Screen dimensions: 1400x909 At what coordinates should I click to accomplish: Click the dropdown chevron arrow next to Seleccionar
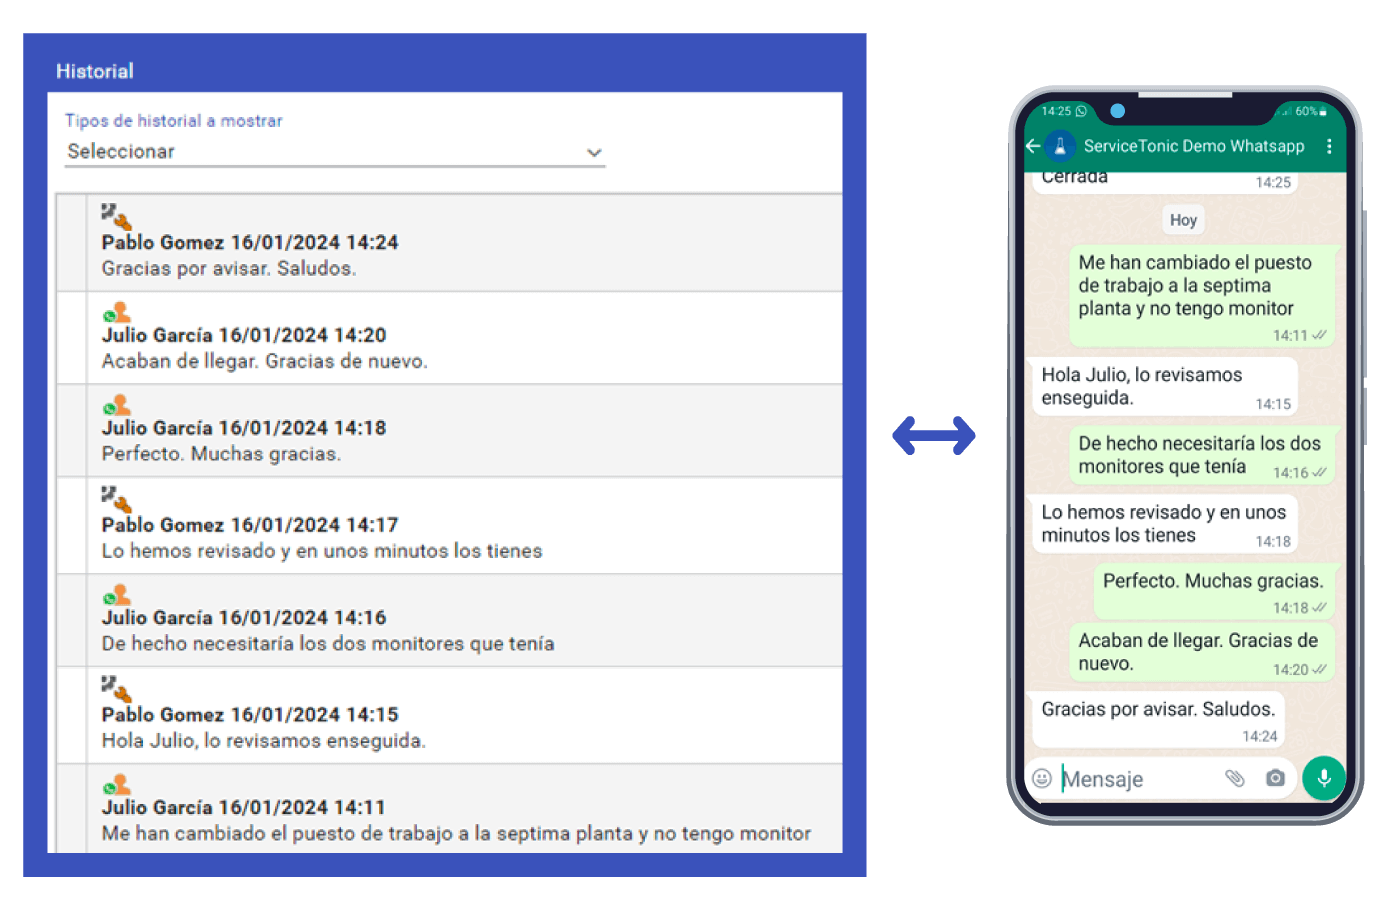point(594,153)
